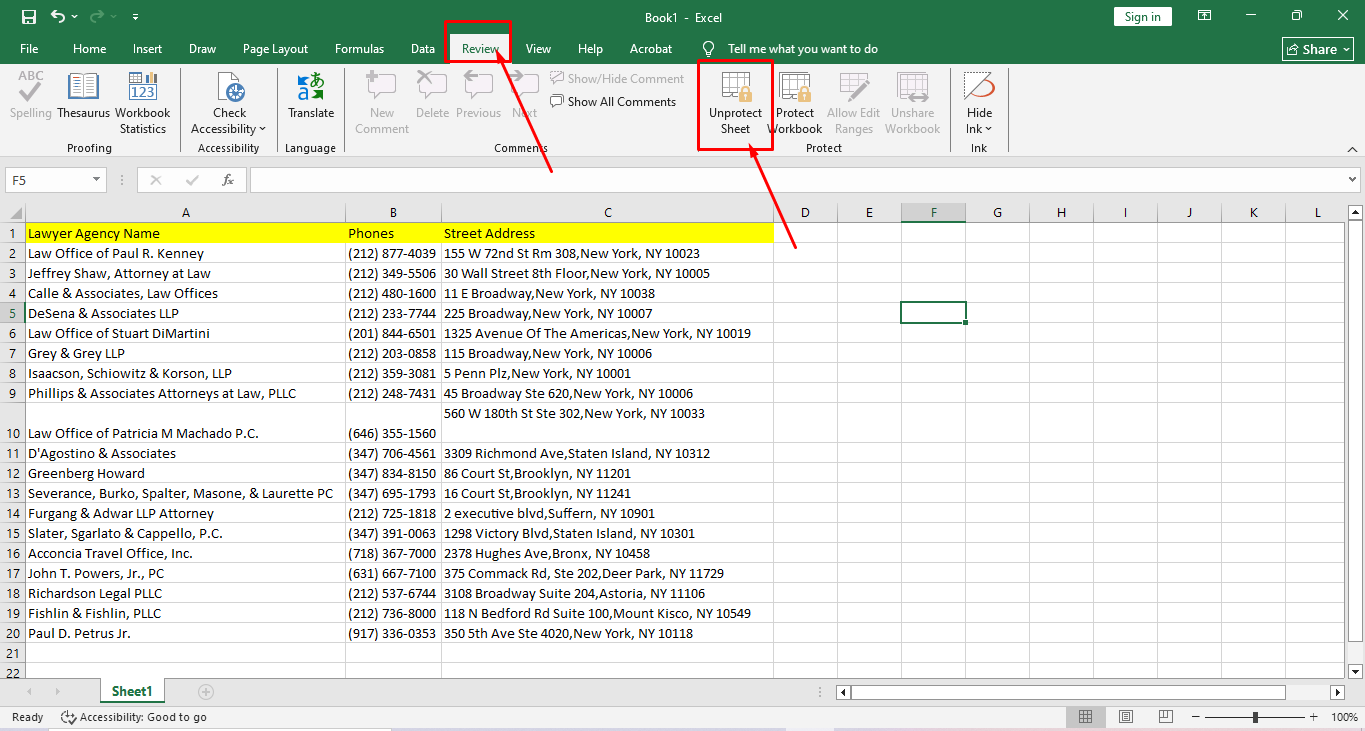Select Normal view in status bar

click(1085, 717)
